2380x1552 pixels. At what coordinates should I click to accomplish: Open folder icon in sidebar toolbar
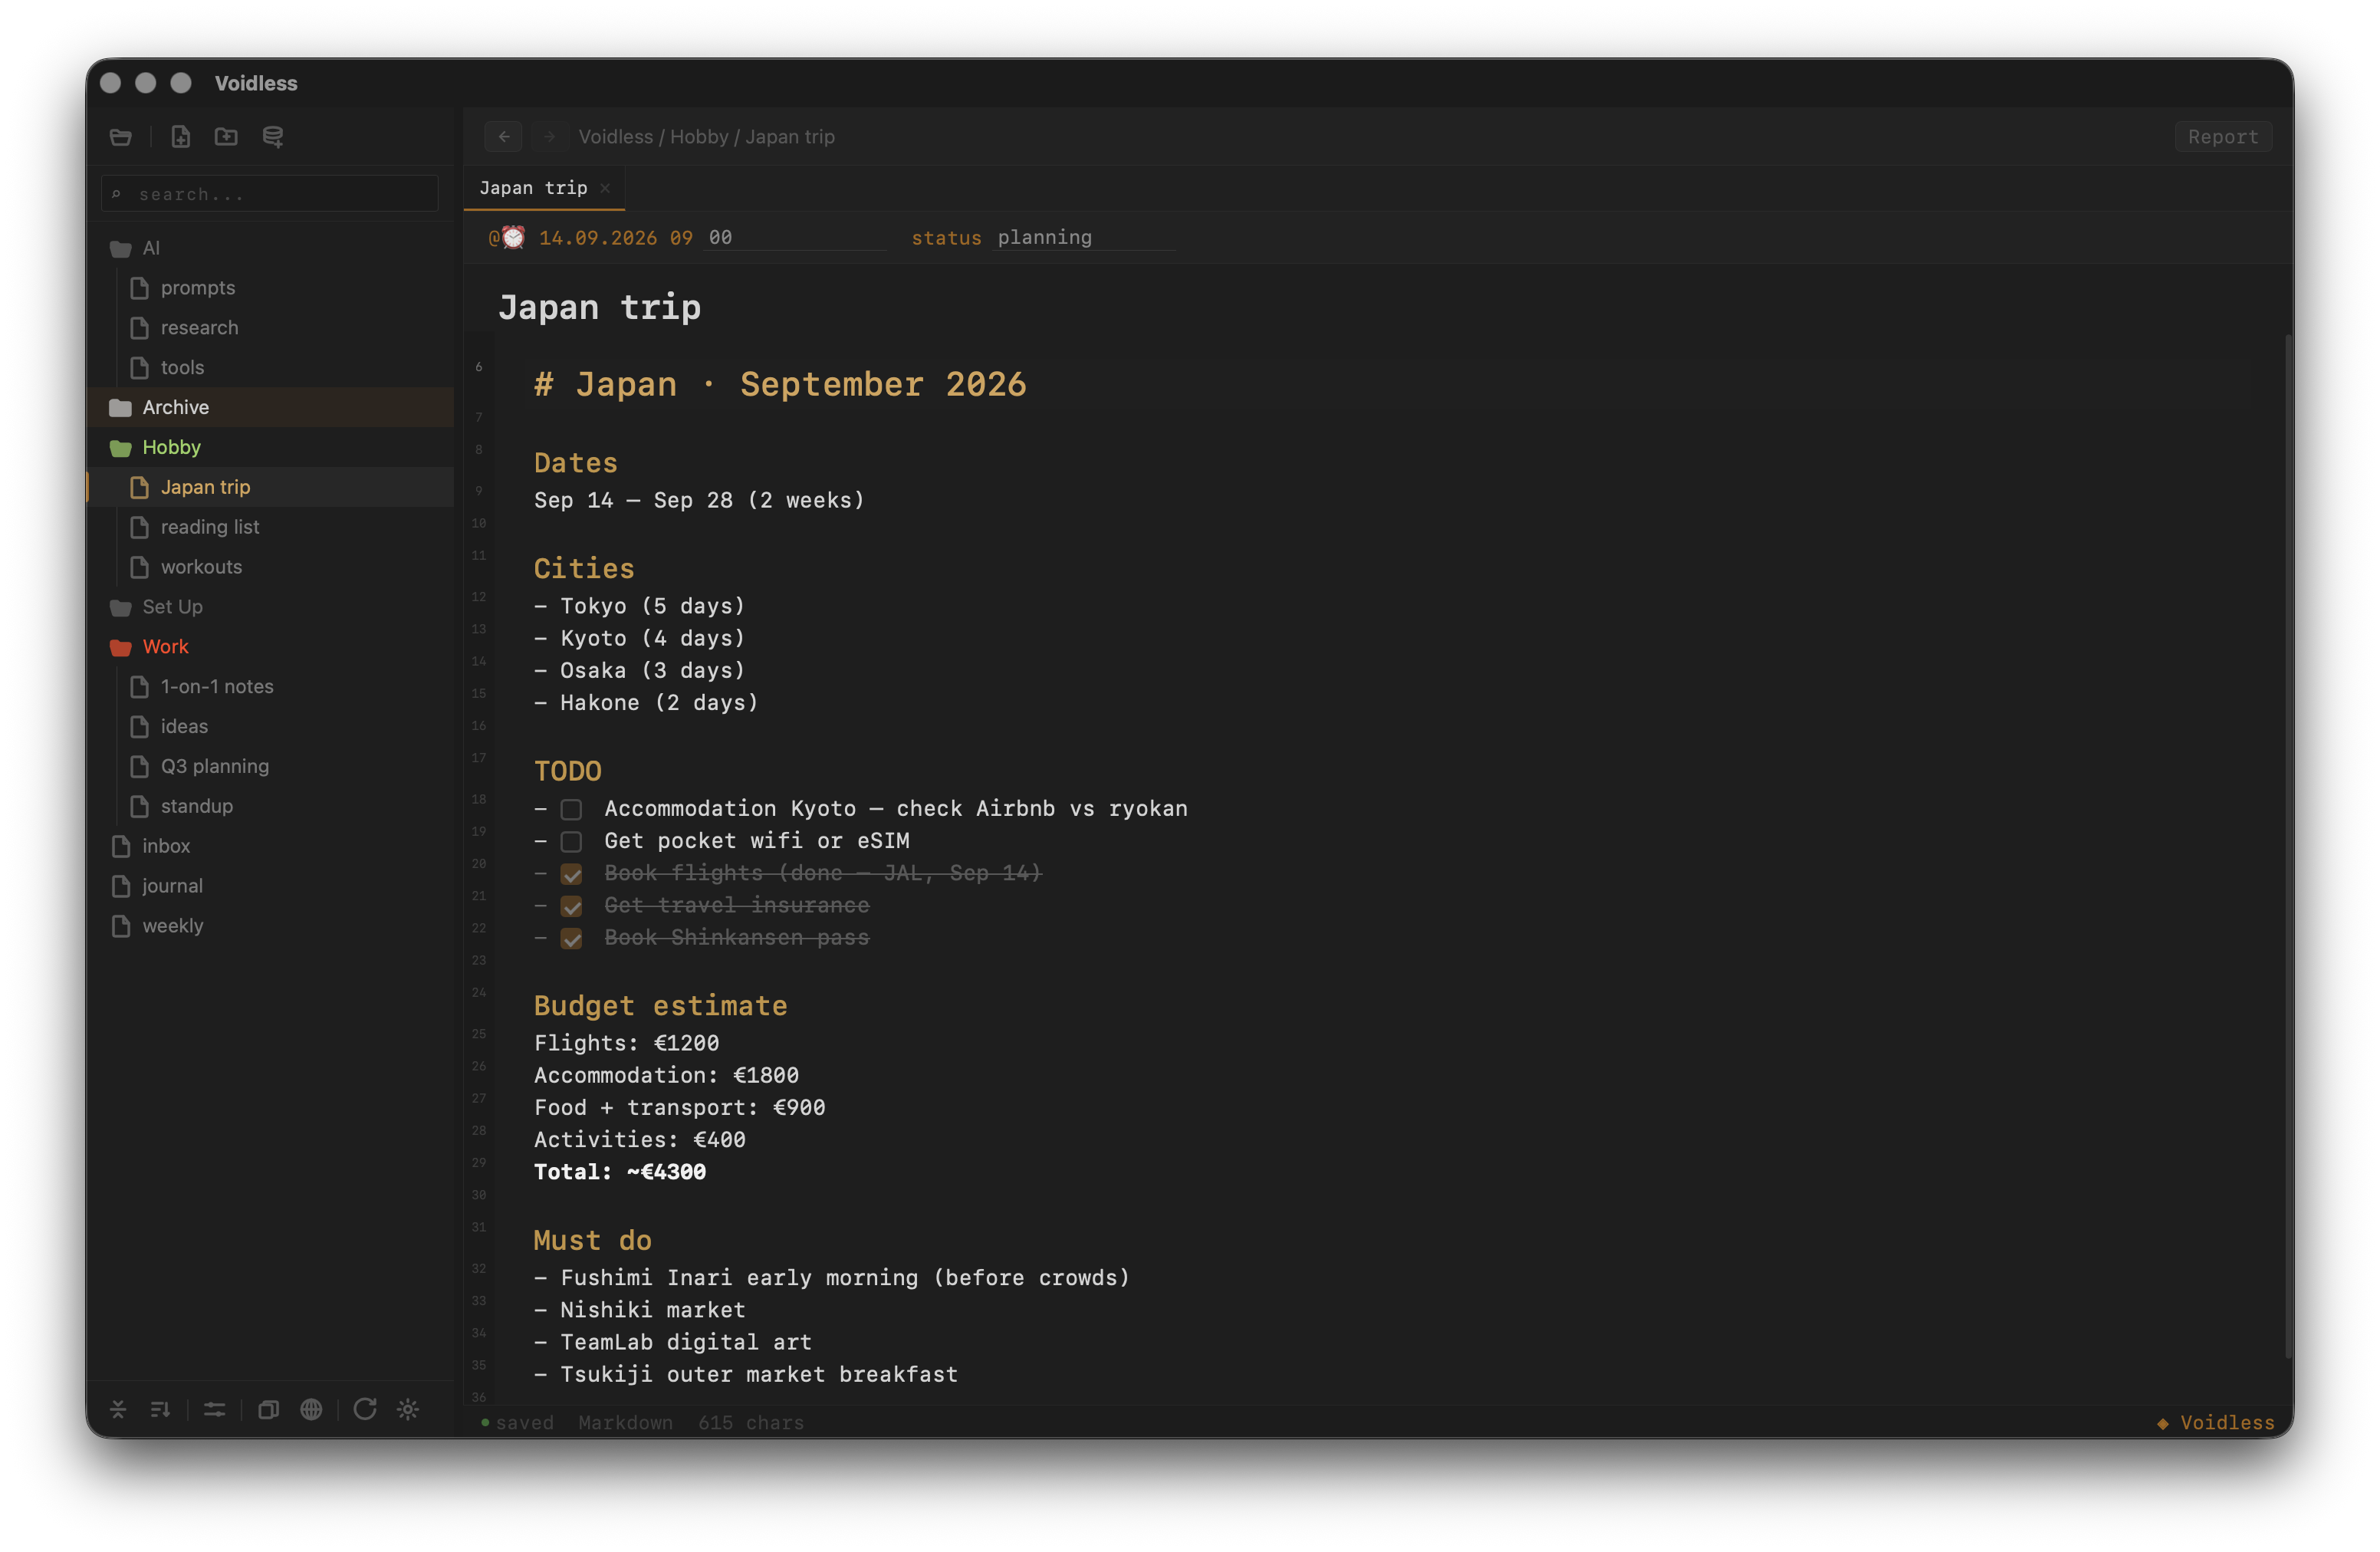[x=121, y=137]
